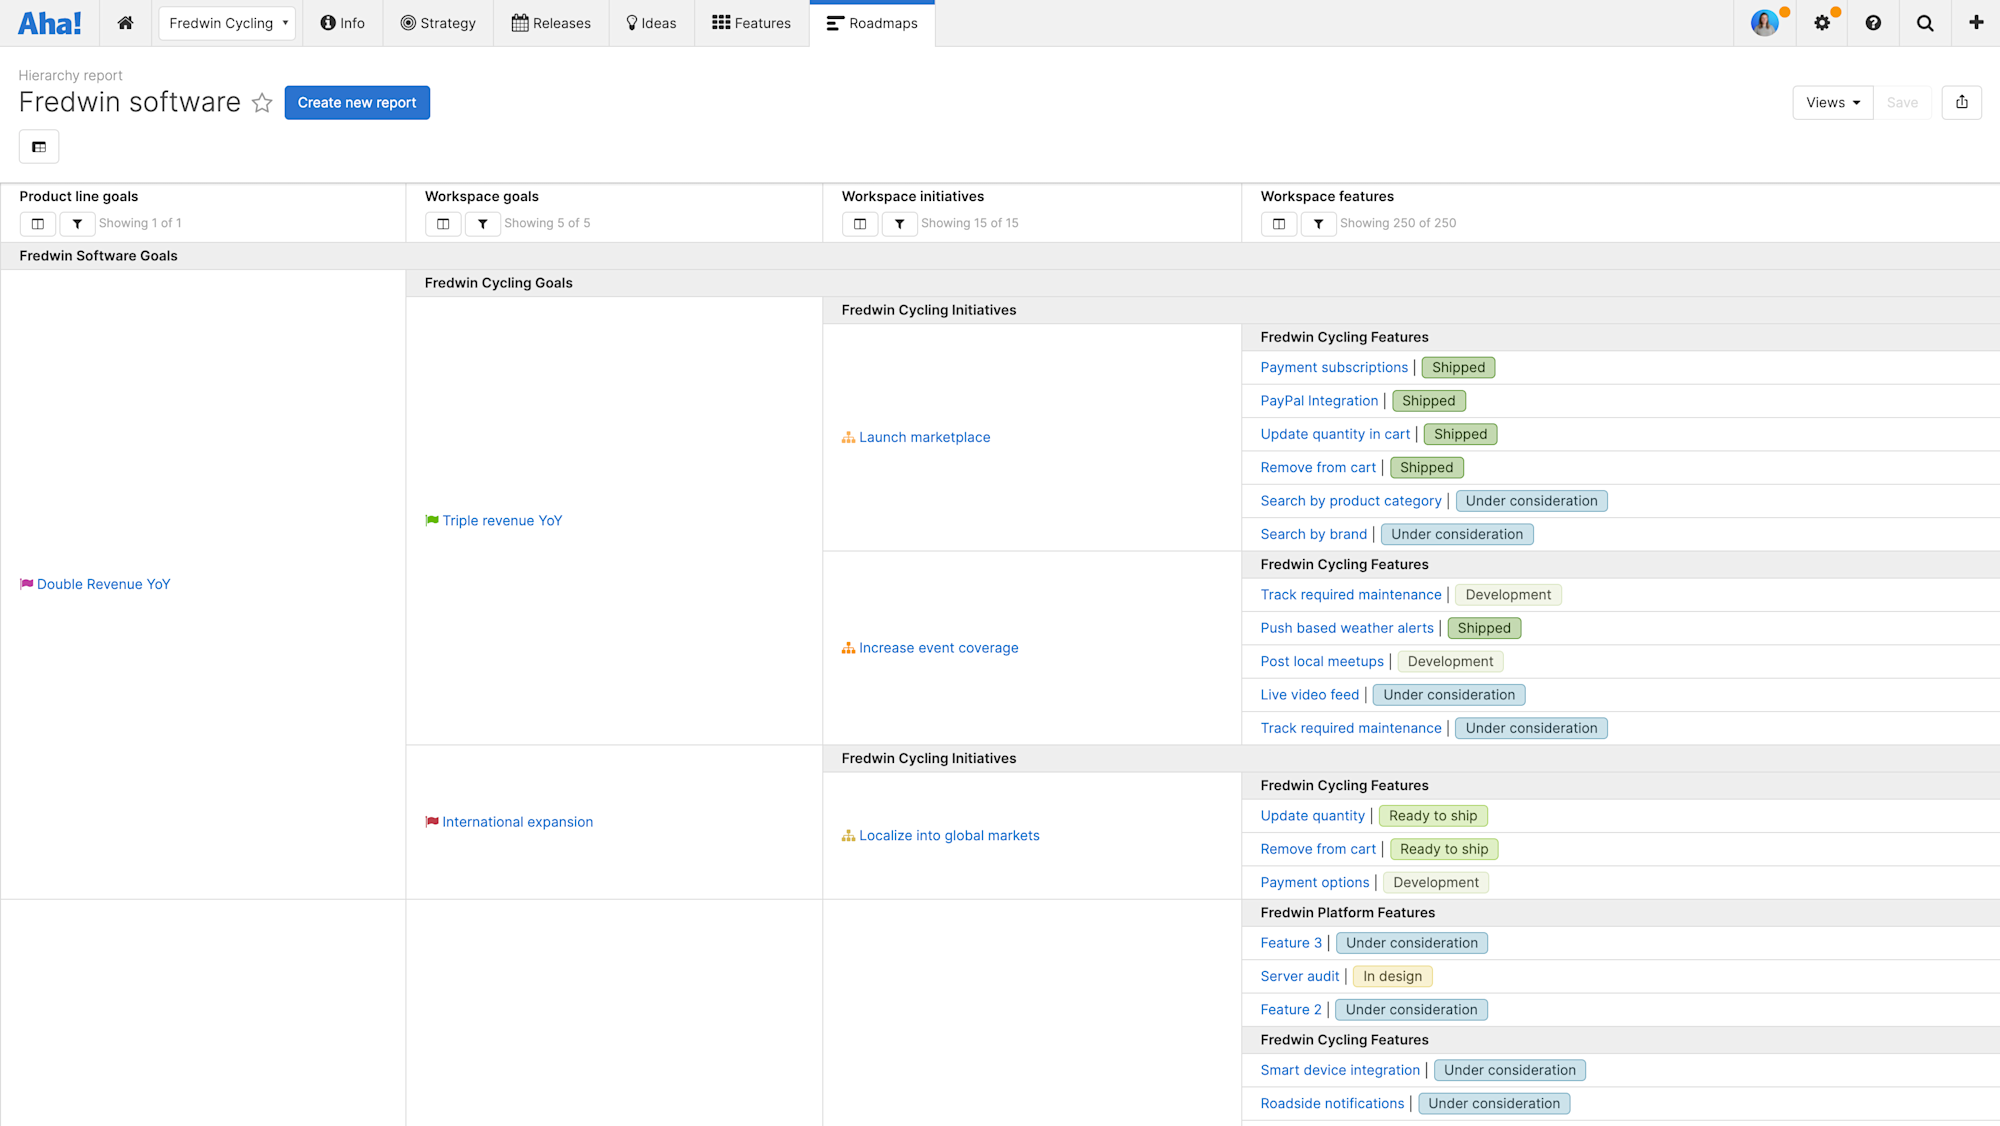Open the share/export report icon
The height and width of the screenshot is (1126, 2000).
[x=1961, y=102]
